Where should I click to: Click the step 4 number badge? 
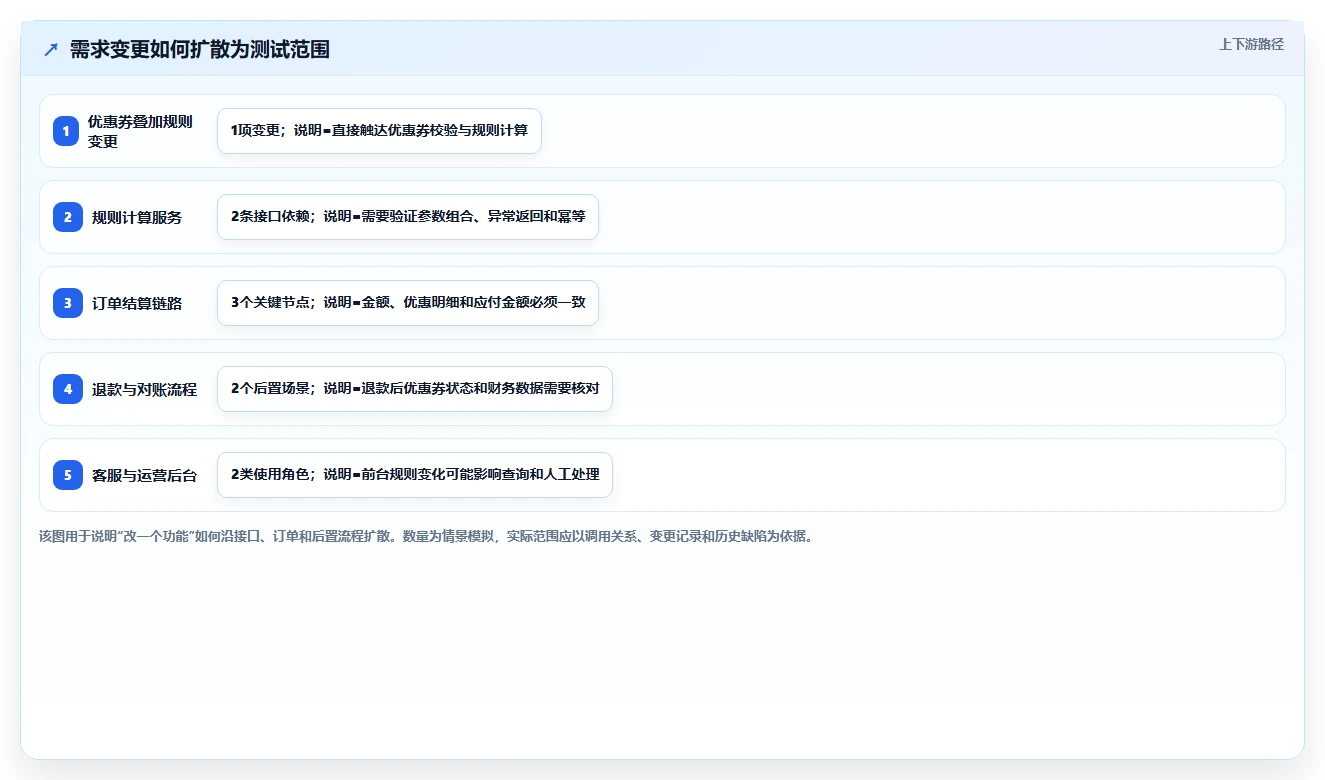[x=67, y=389]
